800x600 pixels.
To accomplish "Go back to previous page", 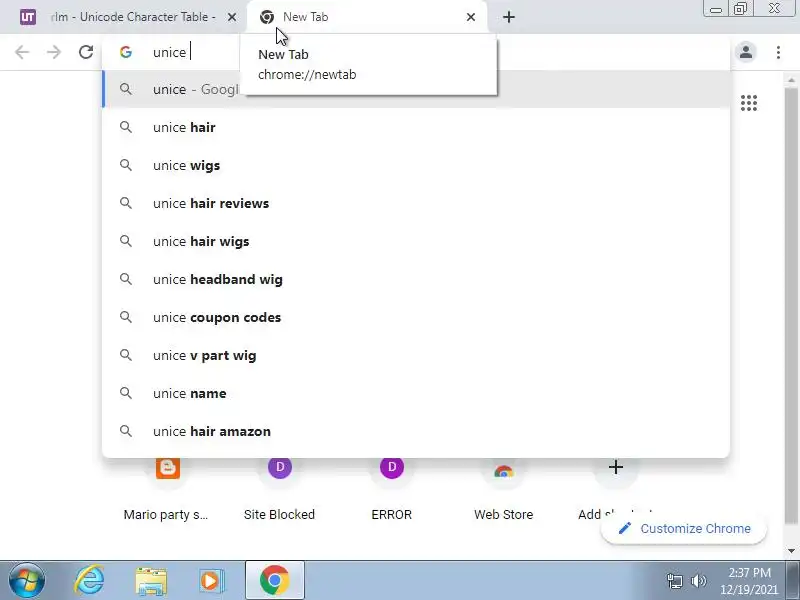I will [22, 52].
